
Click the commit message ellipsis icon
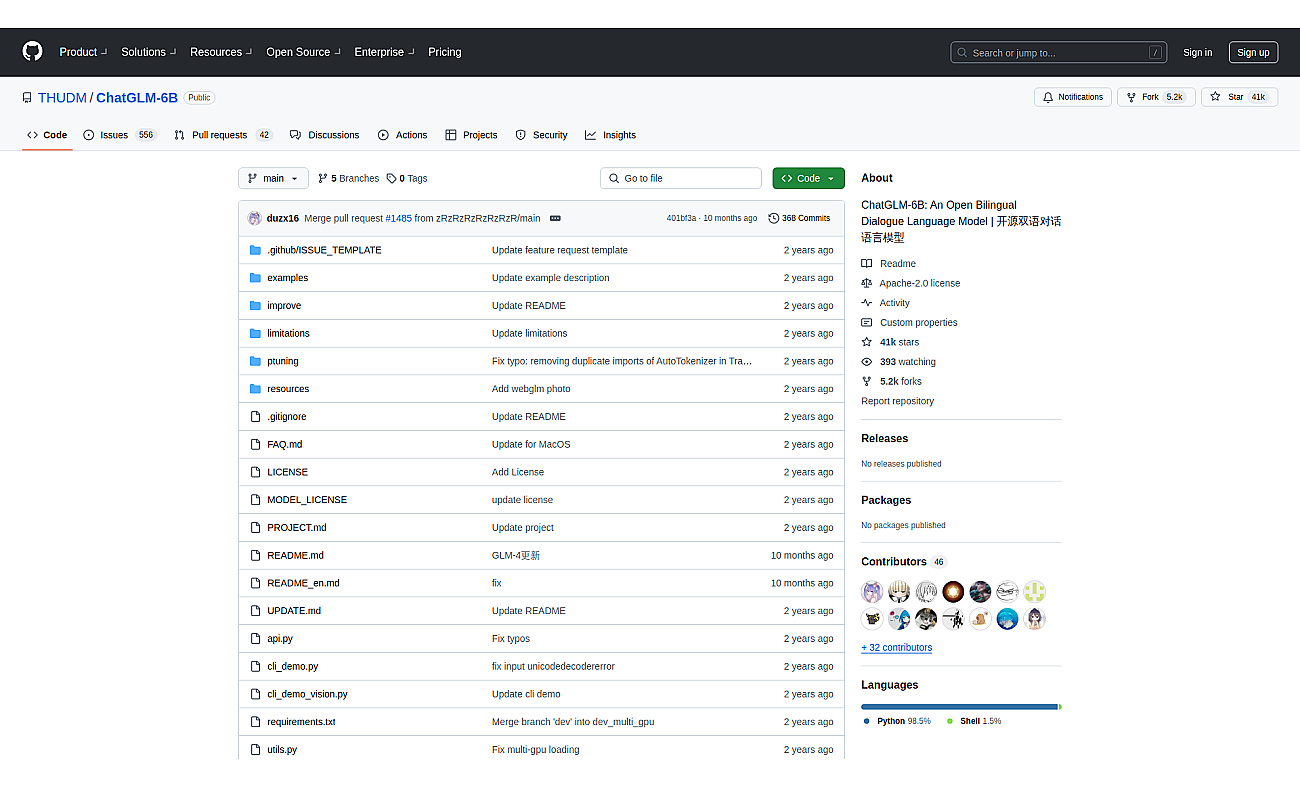coord(555,218)
